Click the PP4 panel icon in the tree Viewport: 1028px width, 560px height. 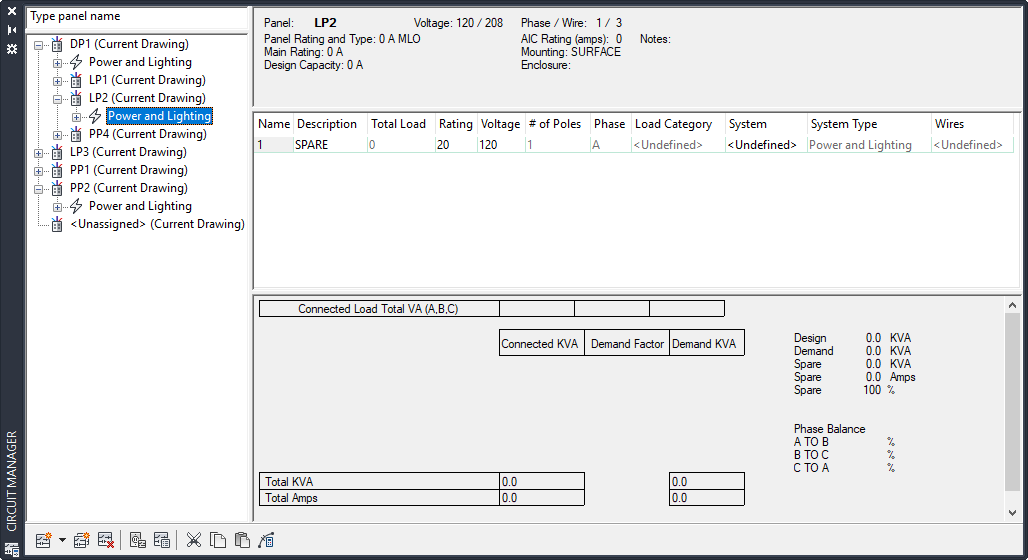[76, 134]
